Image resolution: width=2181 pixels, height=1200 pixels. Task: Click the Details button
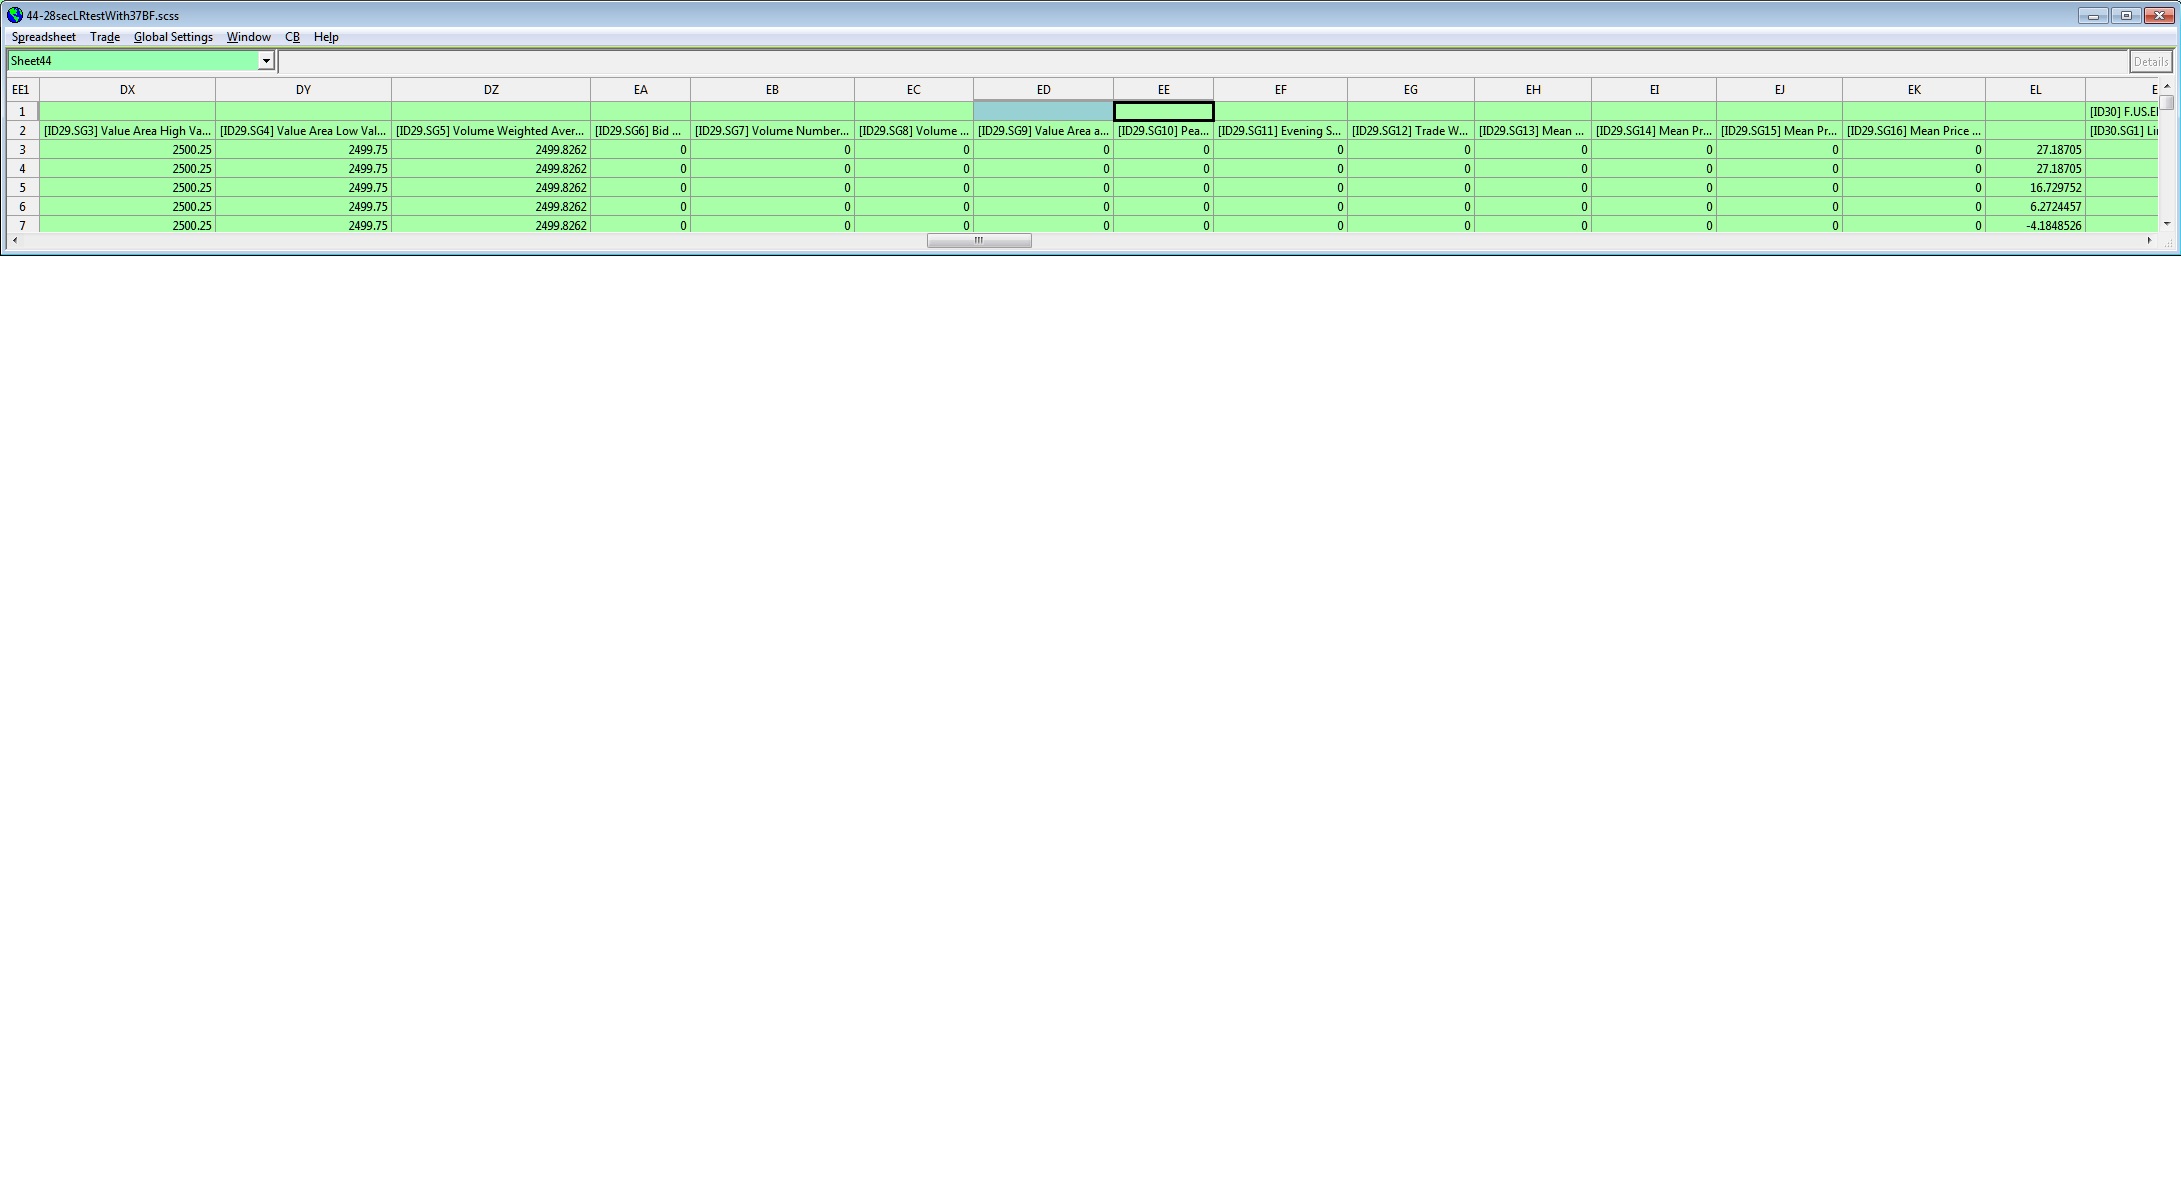tap(2149, 62)
